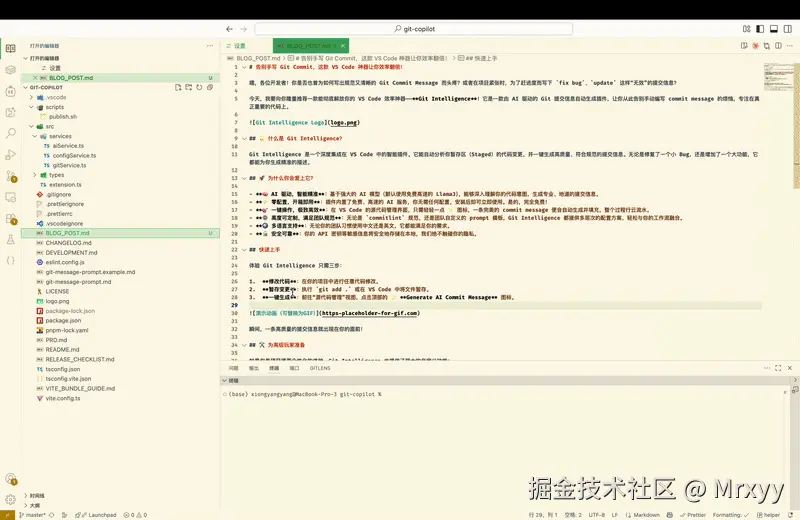
Task: Open the Accounts icon in activity bar
Action: [x=11, y=479]
